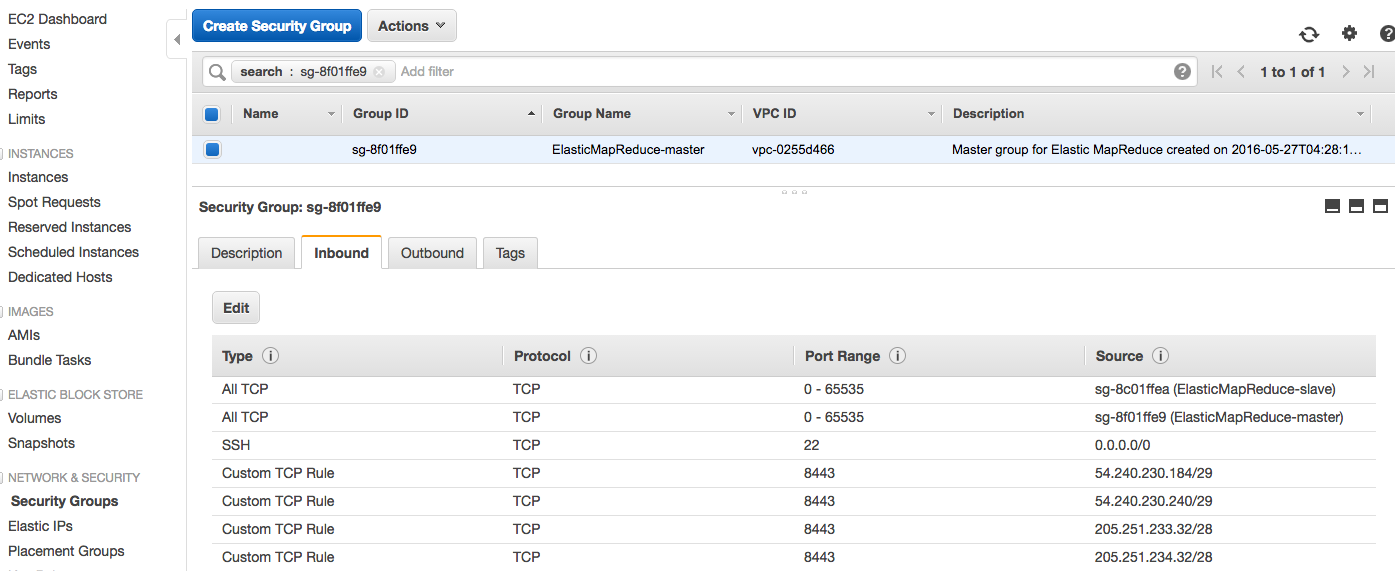This screenshot has height=571, width=1395.
Task: Open the Description tab
Action: (246, 253)
